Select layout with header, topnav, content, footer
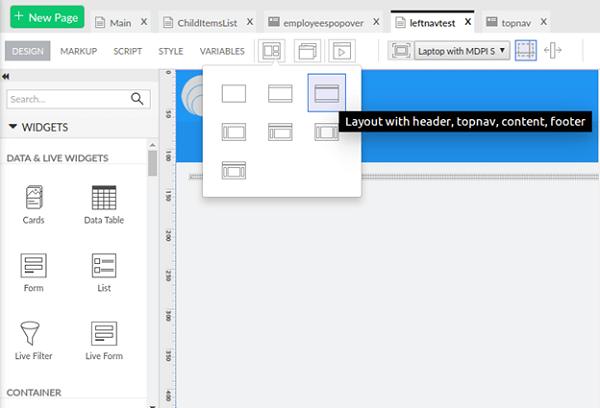600x408 pixels. click(x=327, y=94)
